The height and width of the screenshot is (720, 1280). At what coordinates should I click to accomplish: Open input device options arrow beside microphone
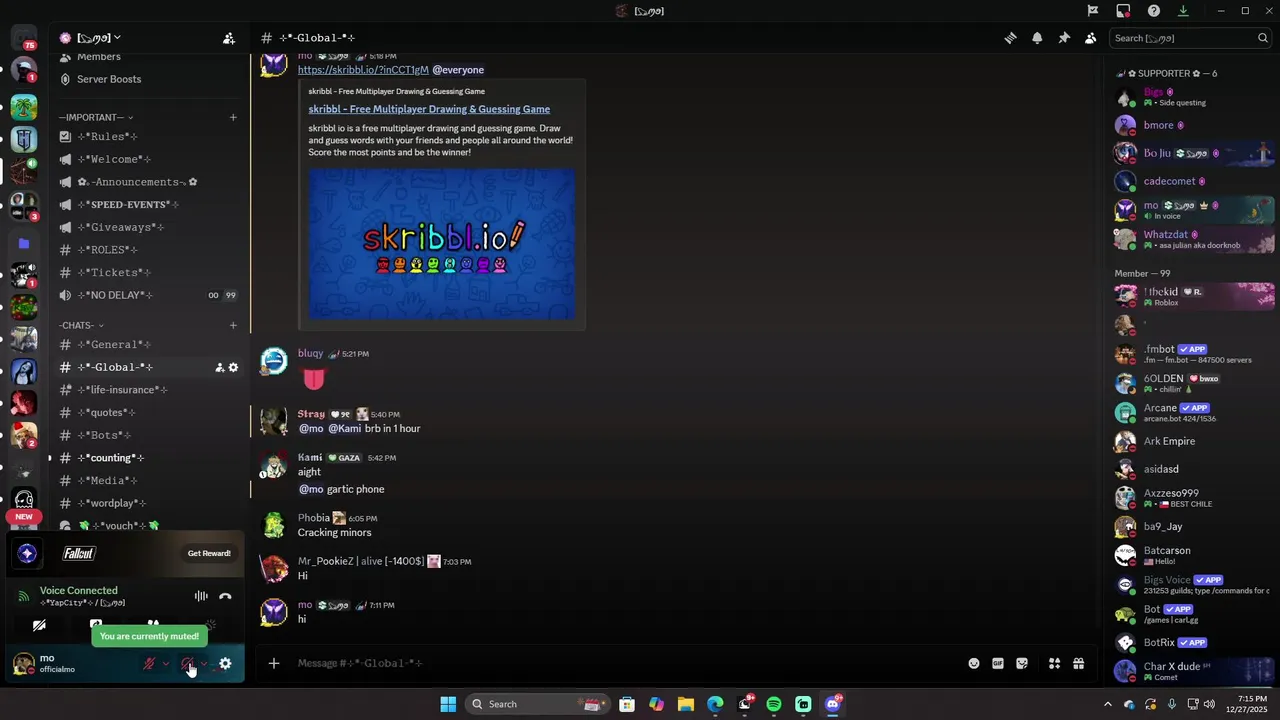tap(165, 663)
